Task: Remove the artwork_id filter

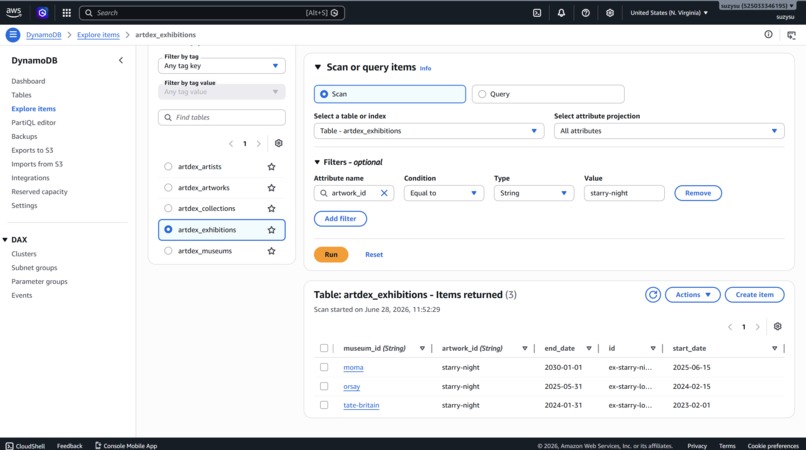Action: coord(698,193)
